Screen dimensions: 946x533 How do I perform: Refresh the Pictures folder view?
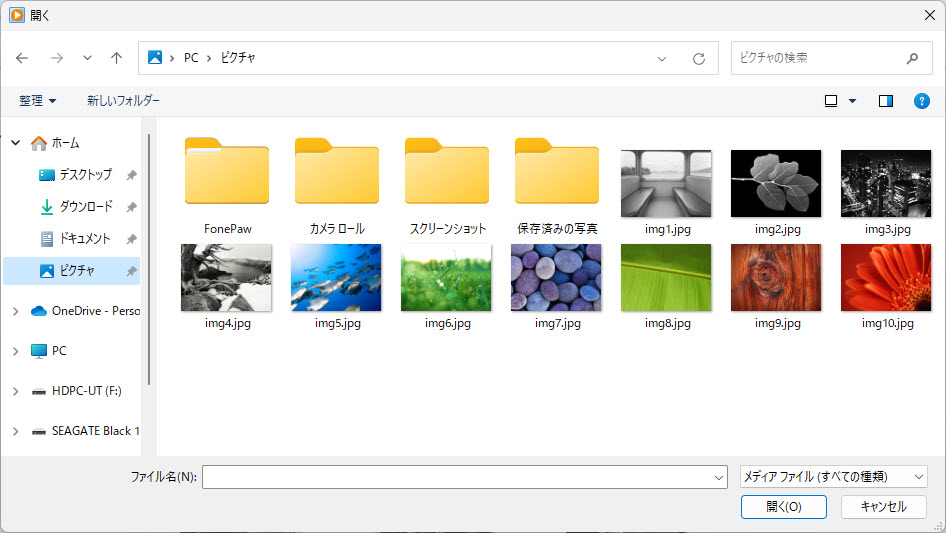click(x=699, y=59)
